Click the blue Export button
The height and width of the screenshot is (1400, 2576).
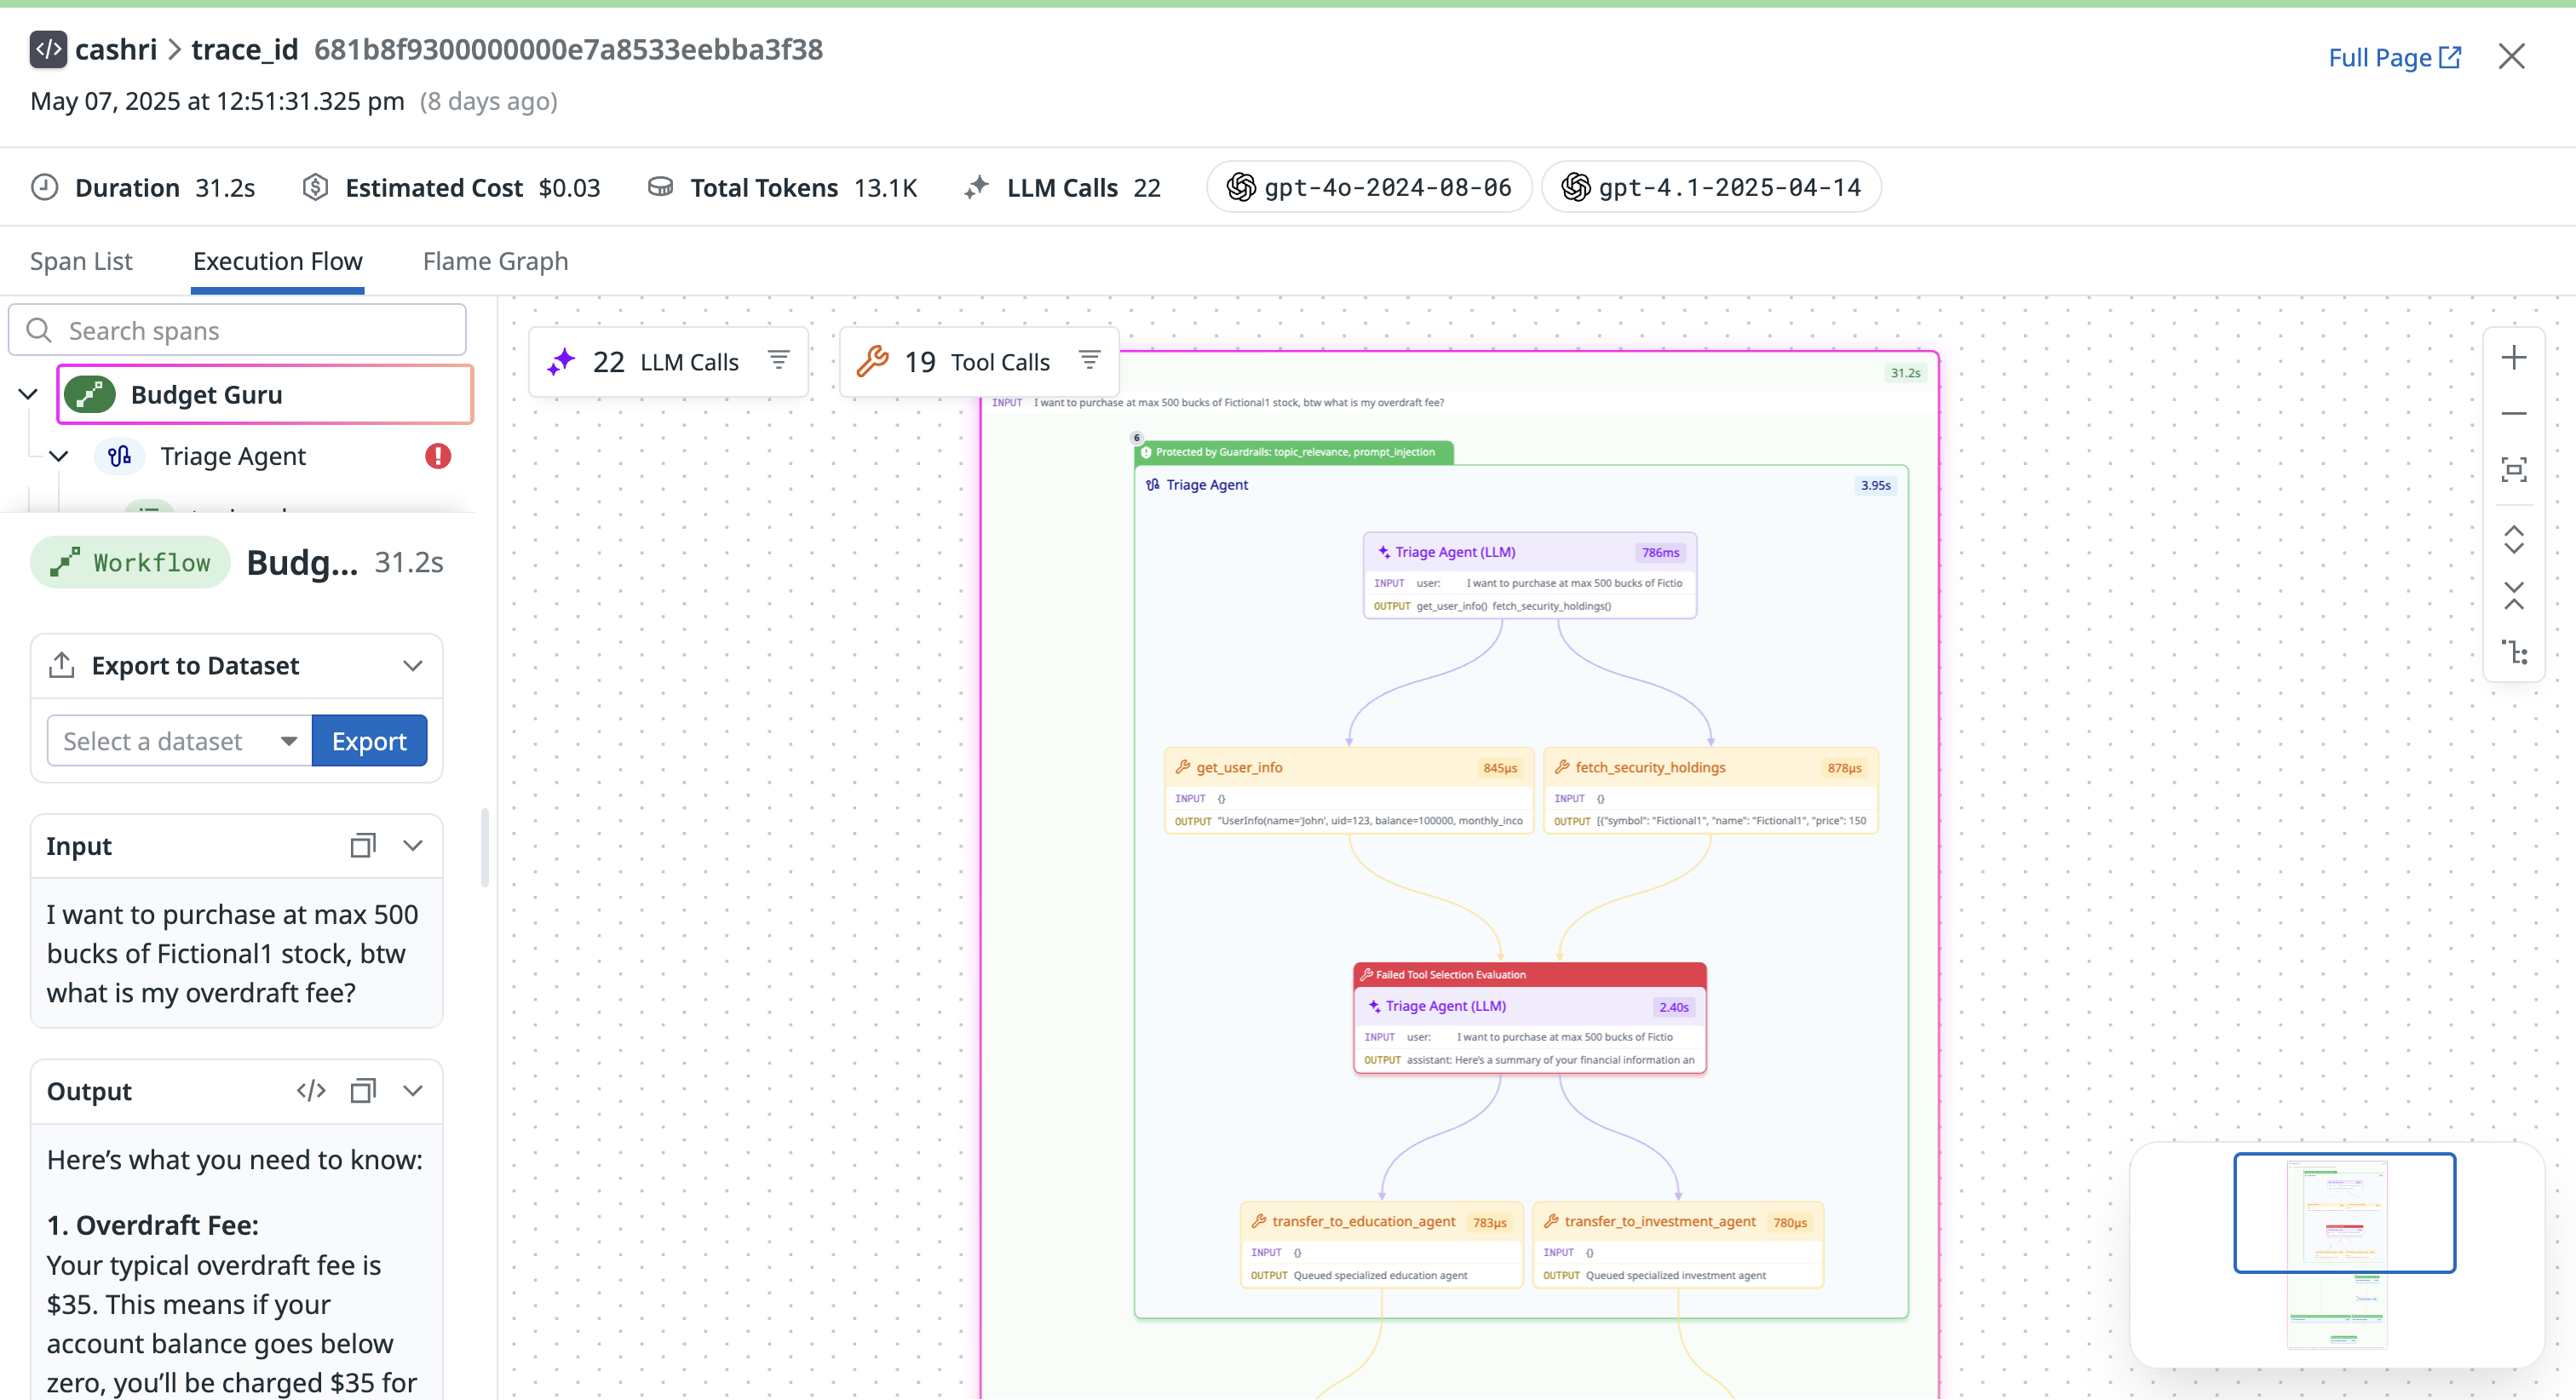pyautogui.click(x=369, y=741)
